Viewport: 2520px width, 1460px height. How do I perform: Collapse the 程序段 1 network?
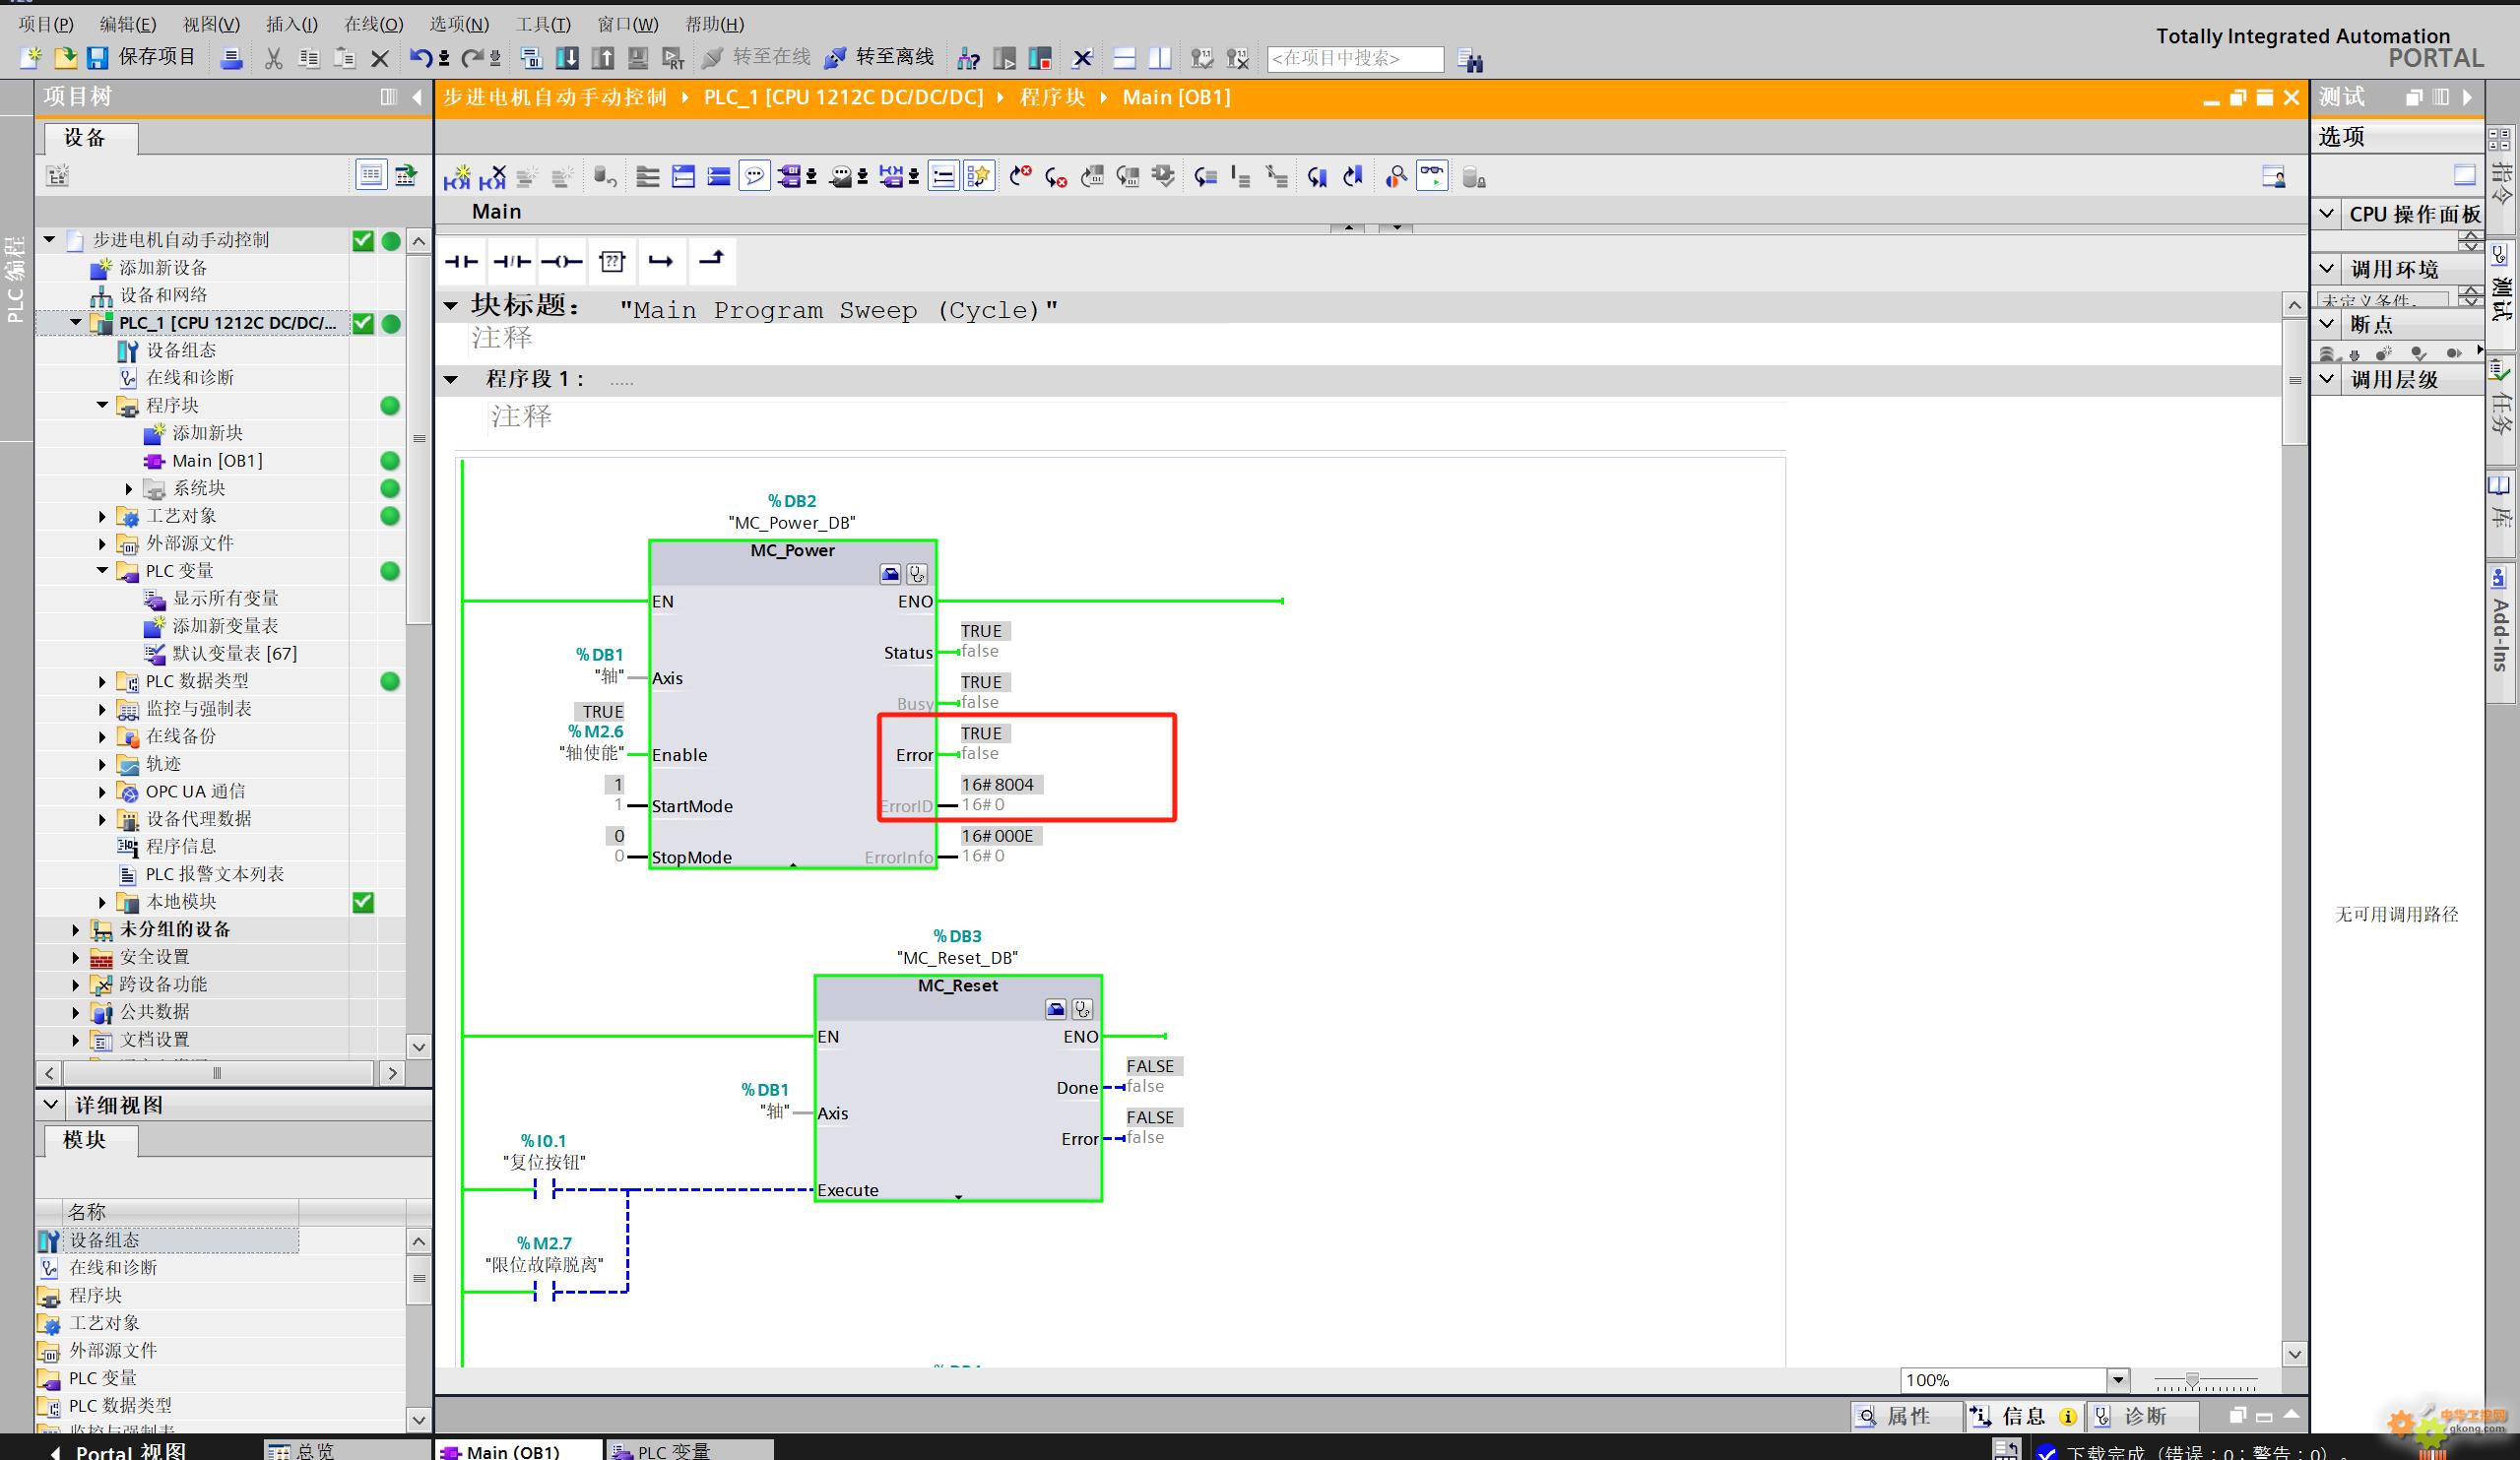point(451,379)
